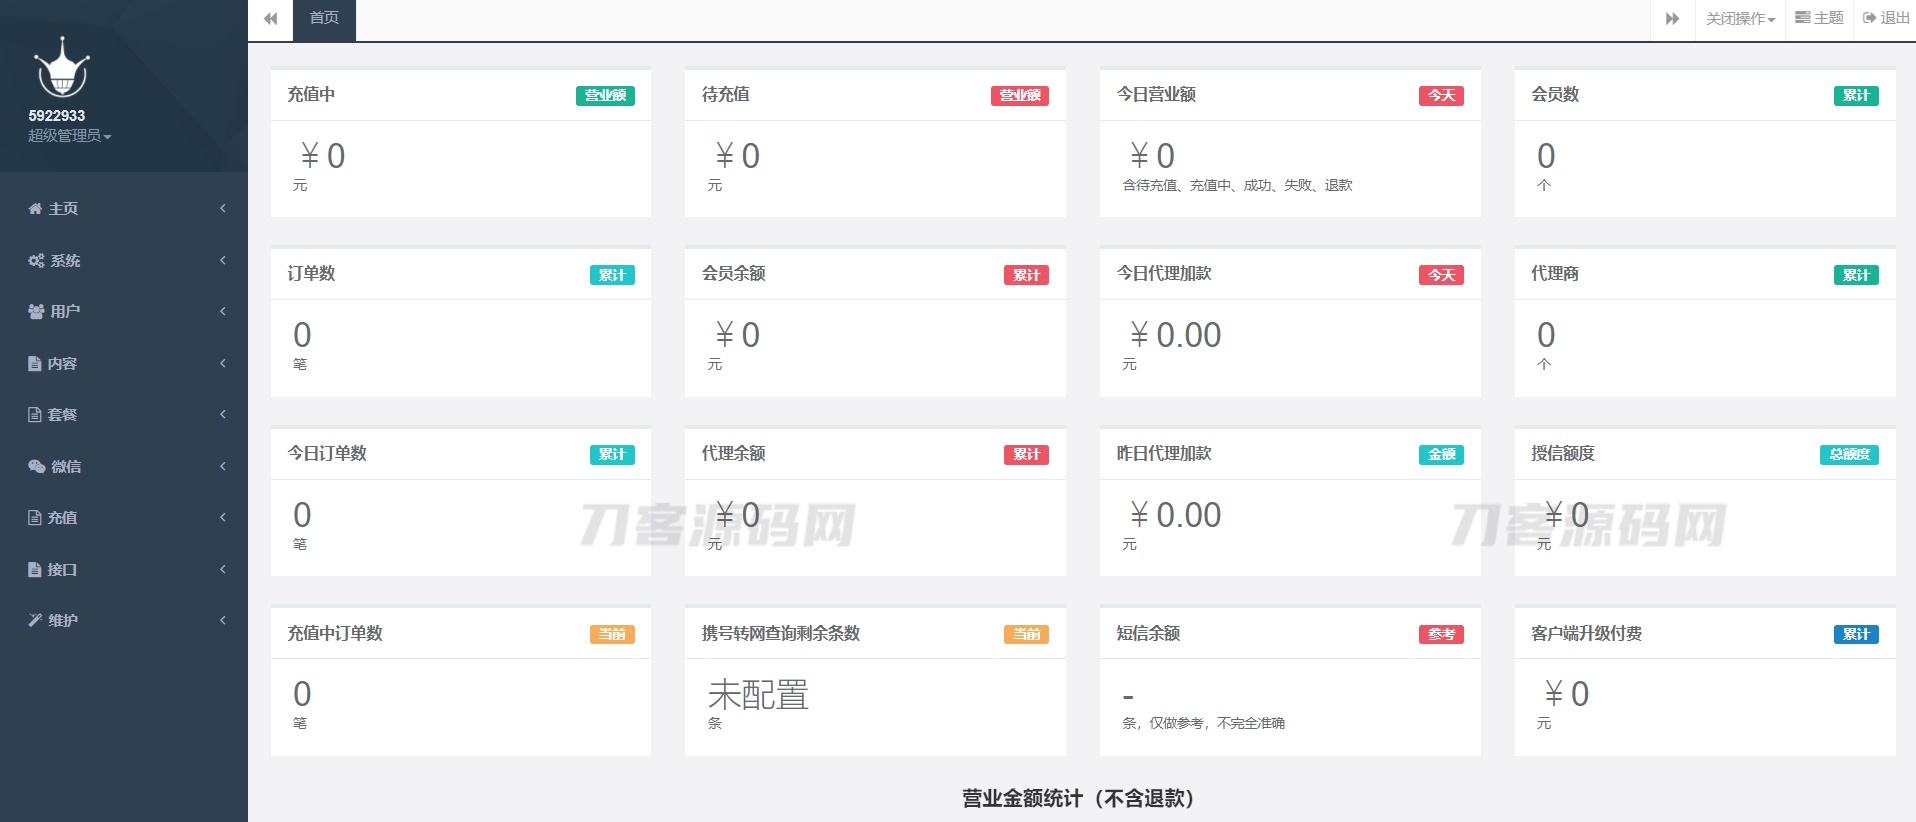Viewport: 1916px width, 822px height.
Task: Click the wrench icon beside 维护
Action: click(x=35, y=621)
